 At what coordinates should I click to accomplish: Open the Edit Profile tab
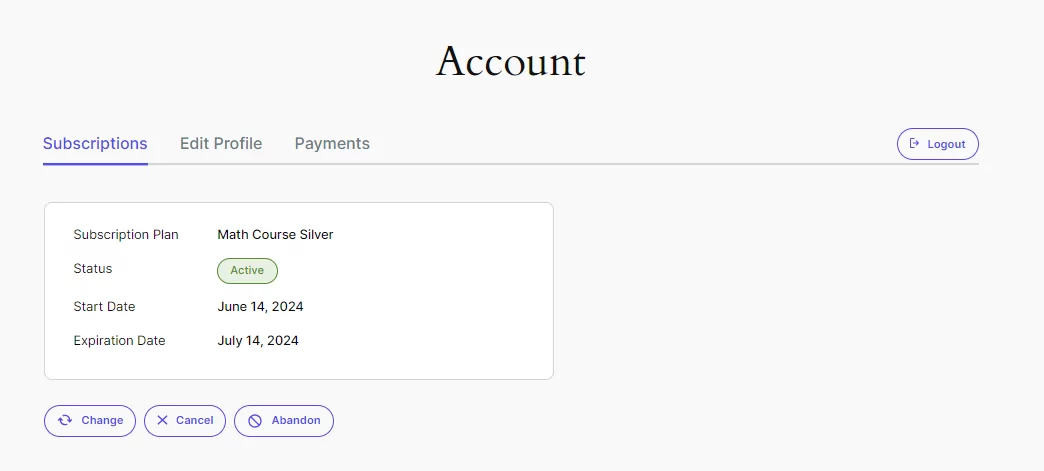pyautogui.click(x=221, y=143)
